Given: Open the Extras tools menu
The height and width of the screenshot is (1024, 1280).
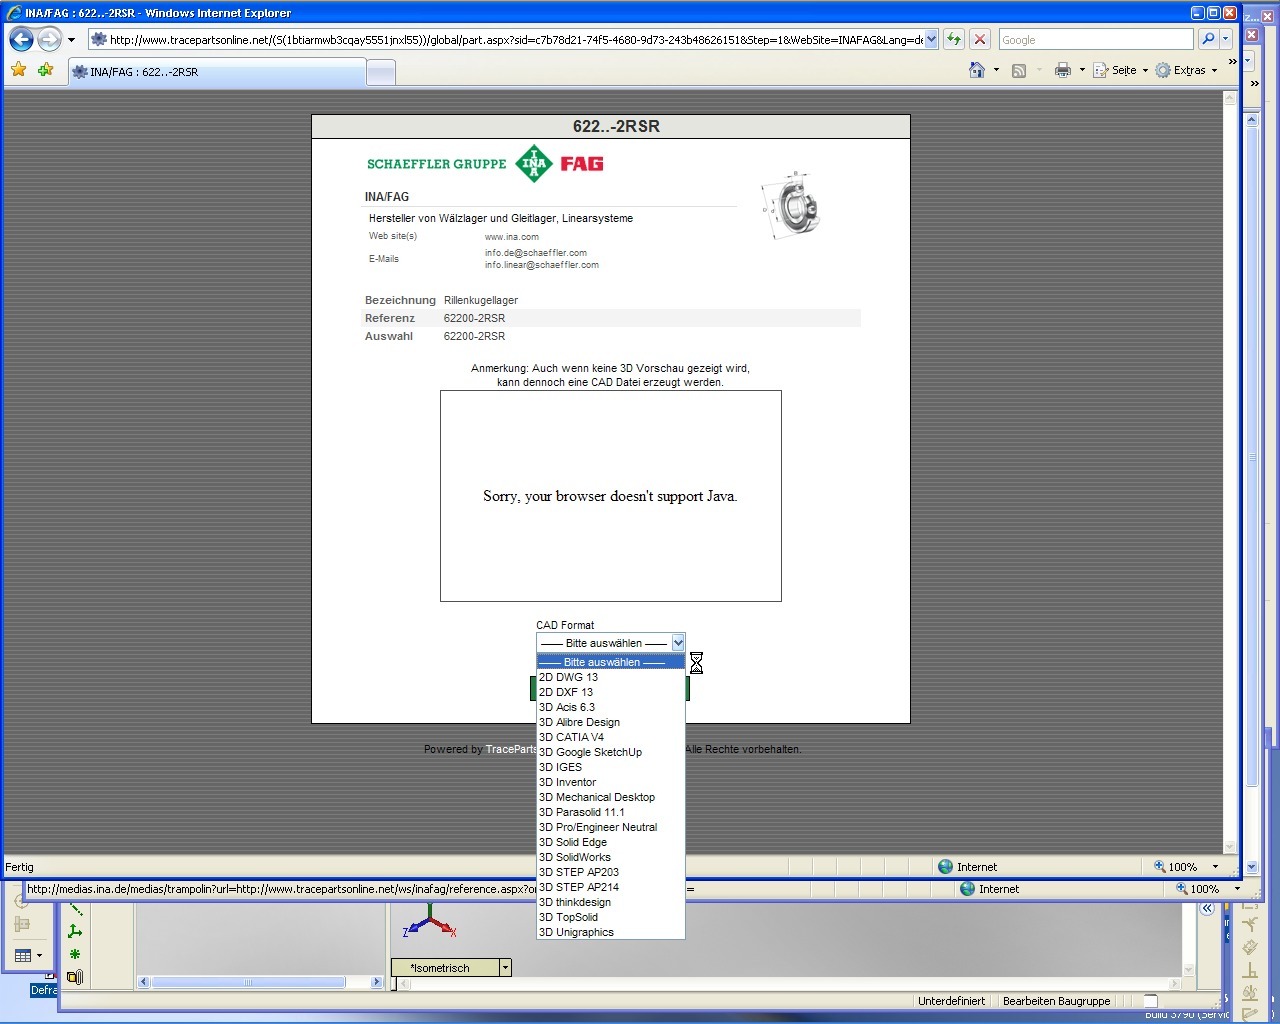Looking at the screenshot, I should coord(1186,70).
